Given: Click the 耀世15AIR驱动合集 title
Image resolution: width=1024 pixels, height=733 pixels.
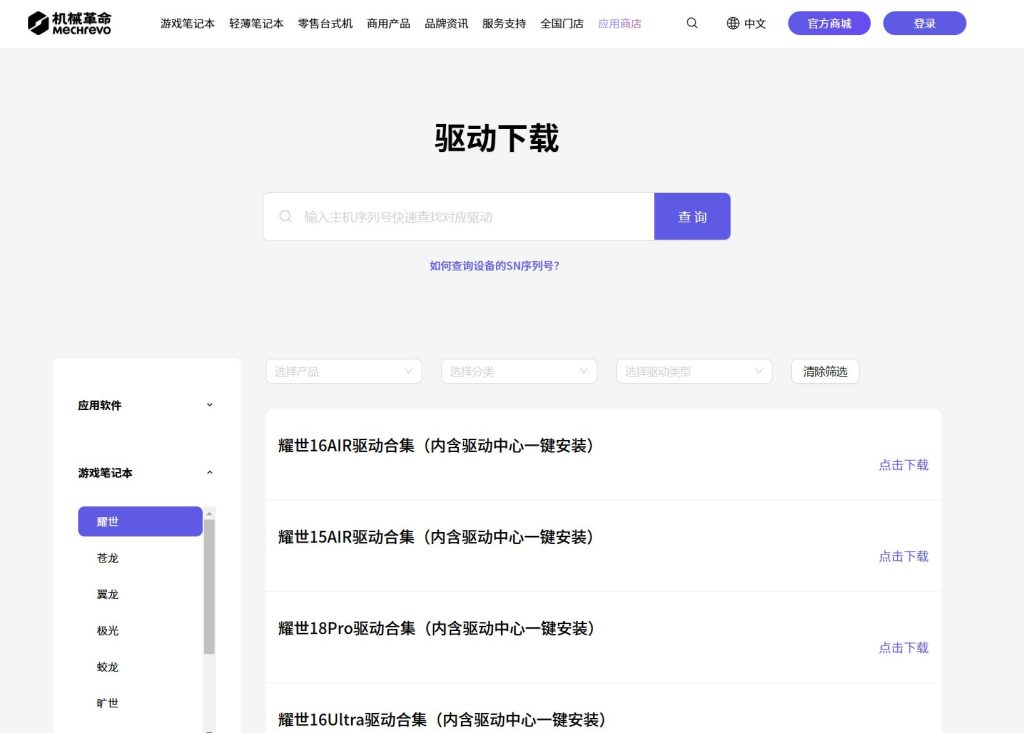Looking at the screenshot, I should [x=436, y=537].
